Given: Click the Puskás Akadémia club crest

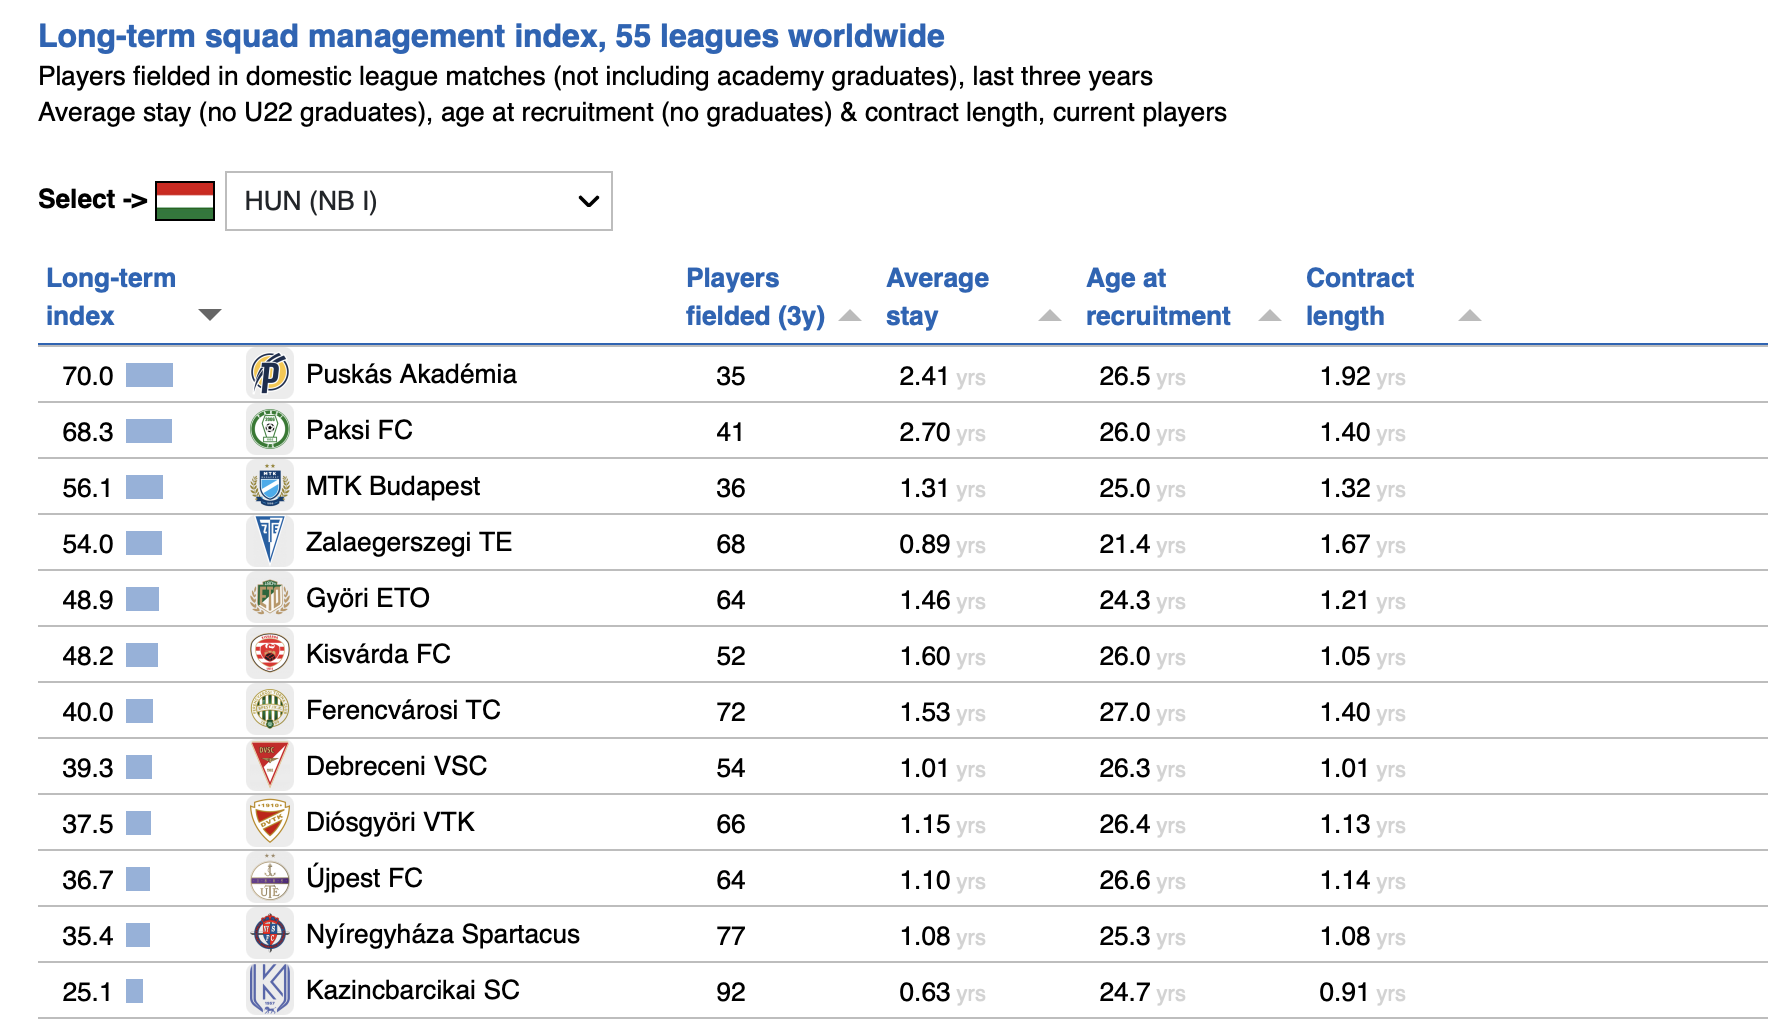Looking at the screenshot, I should pyautogui.click(x=269, y=375).
